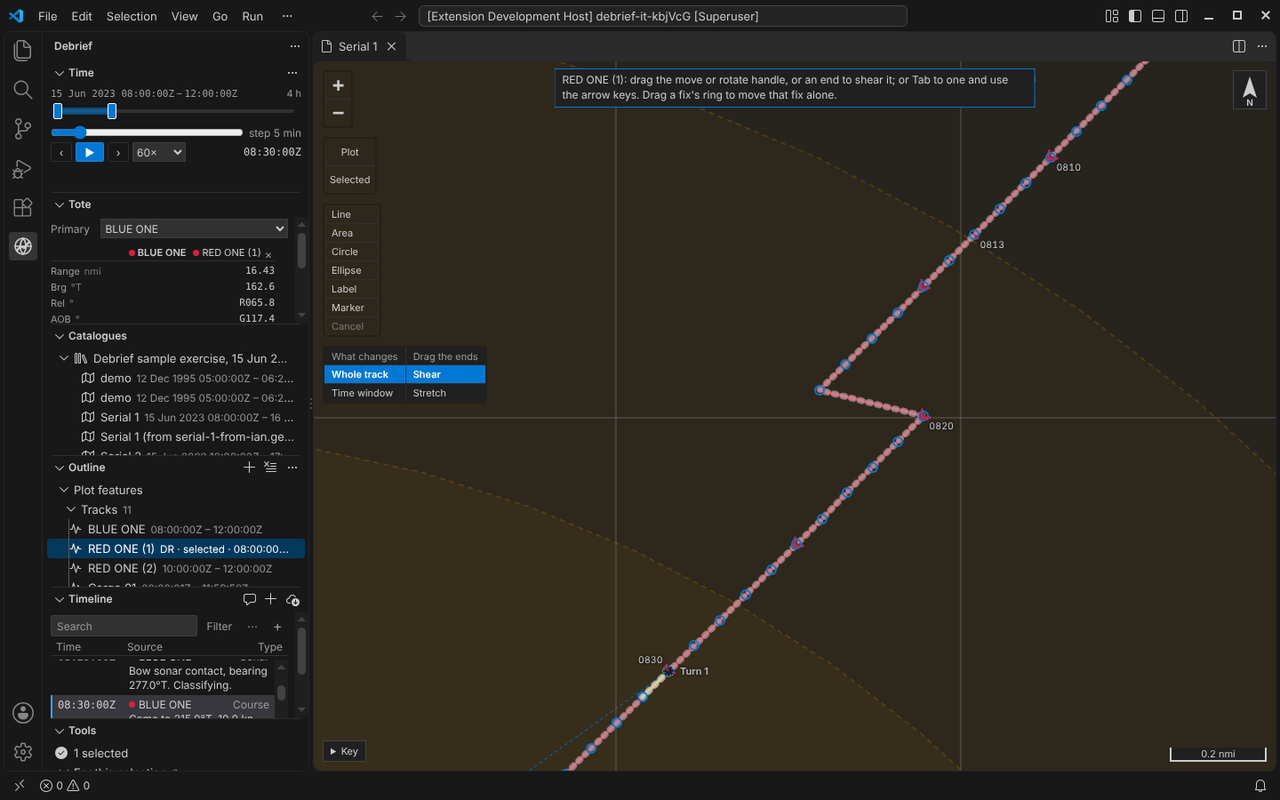The height and width of the screenshot is (800, 1280).
Task: Click the current time slider thumb
Action: (80, 132)
